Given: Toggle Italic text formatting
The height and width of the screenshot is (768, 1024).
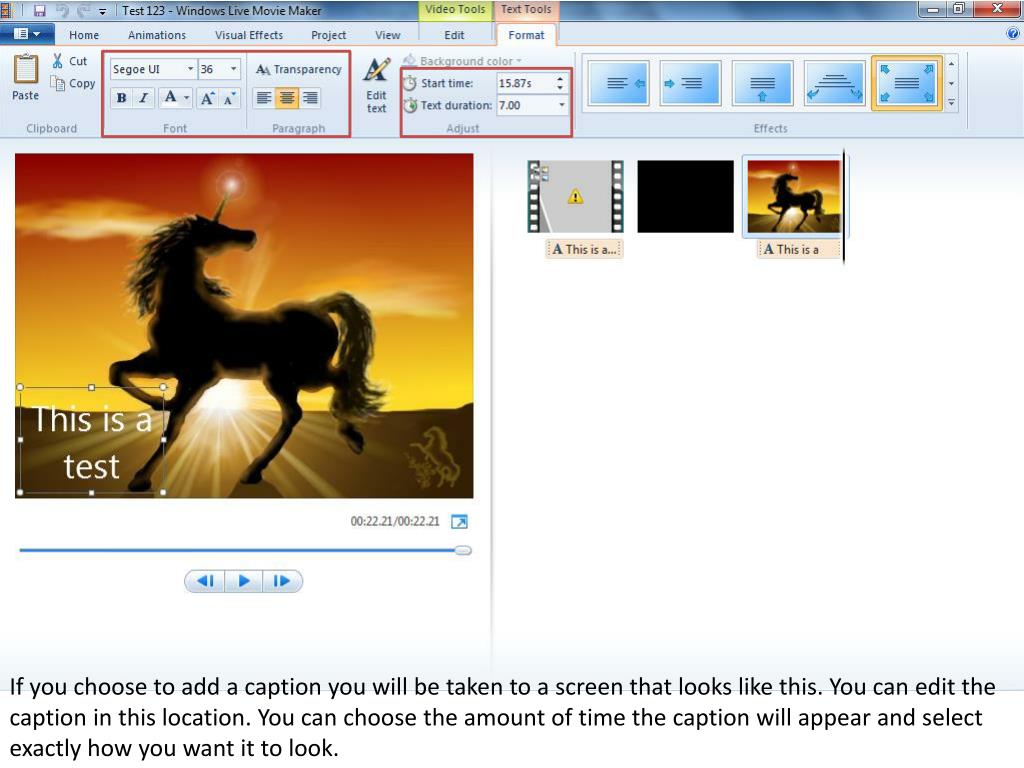Looking at the screenshot, I should coord(143,98).
